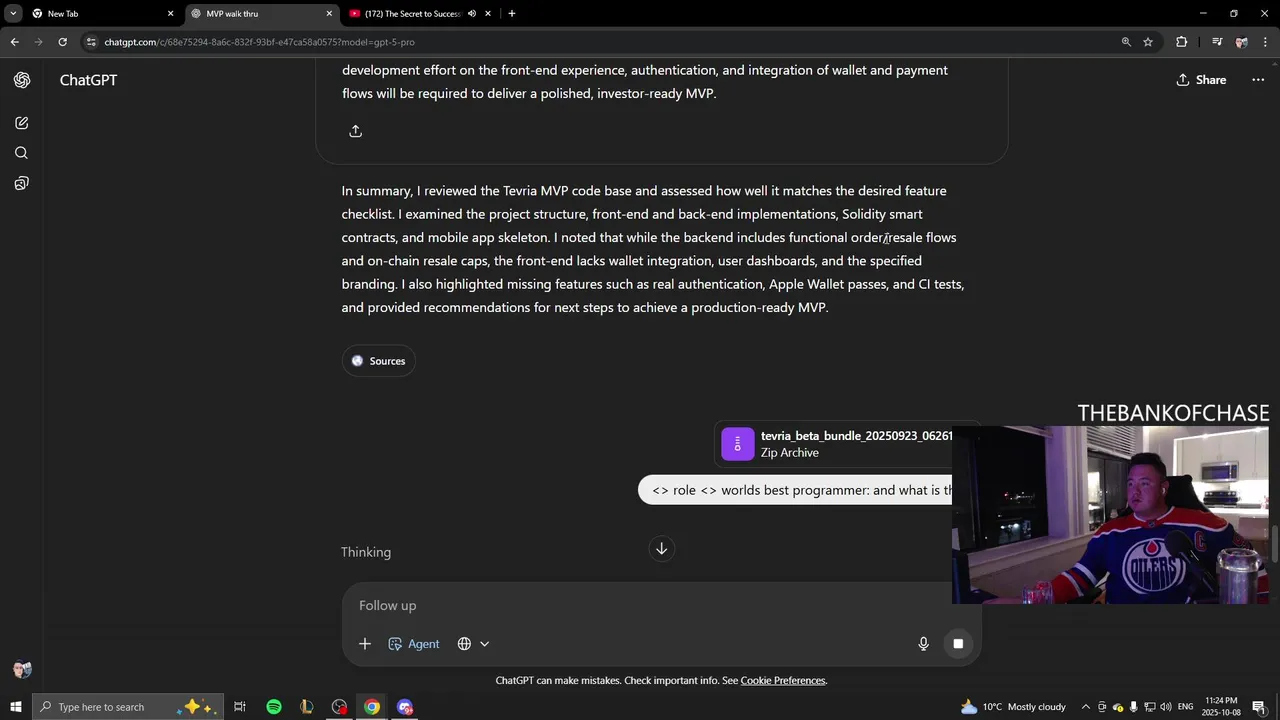The image size is (1280, 720).
Task: Open Spotify from the taskbar
Action: point(274,707)
